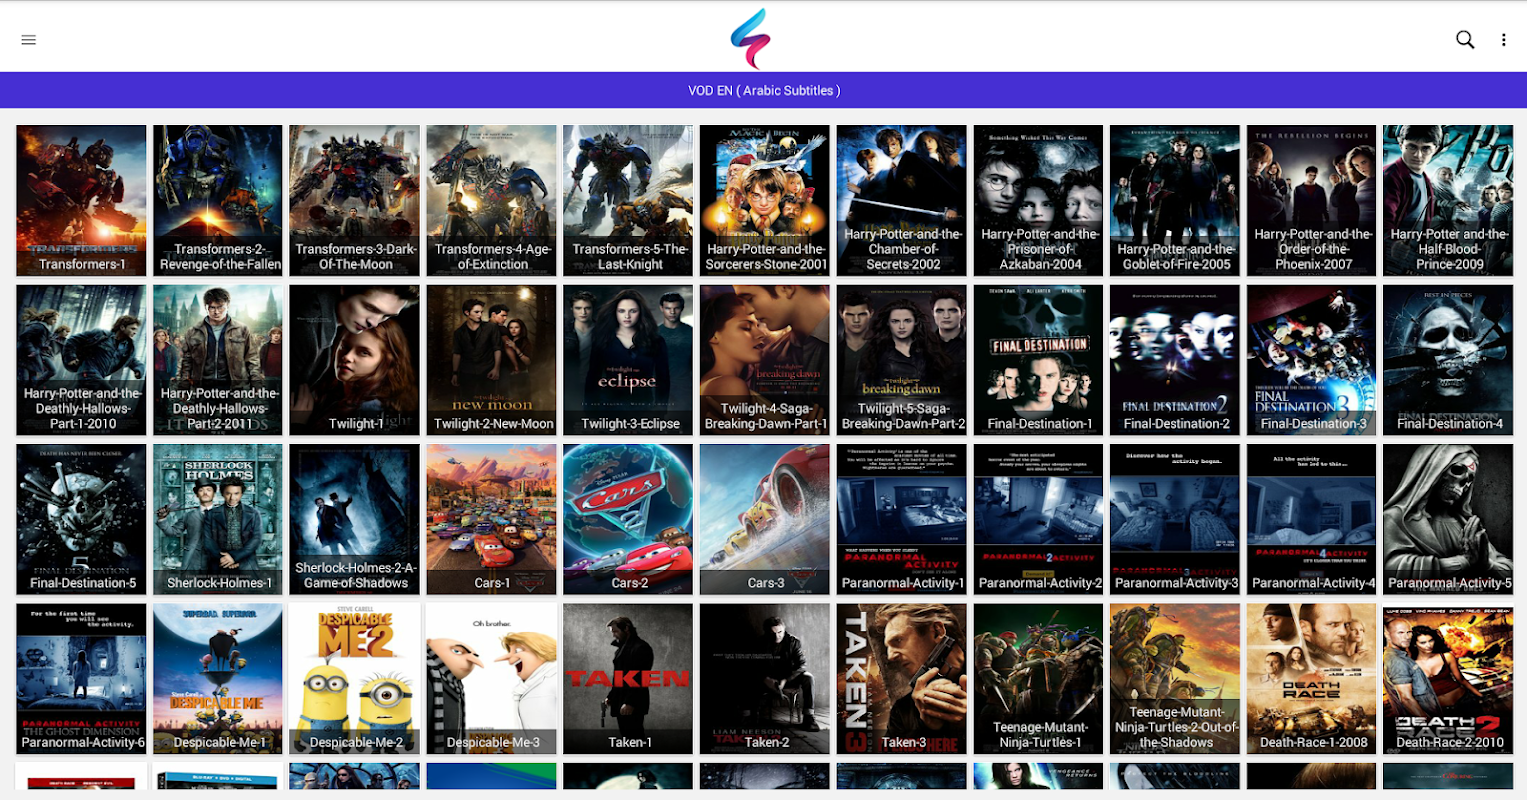This screenshot has height=800, width=1527.
Task: Open Harry-Potter-and-the-Deathly-Hallows-Part-2-2011
Action: (x=218, y=360)
